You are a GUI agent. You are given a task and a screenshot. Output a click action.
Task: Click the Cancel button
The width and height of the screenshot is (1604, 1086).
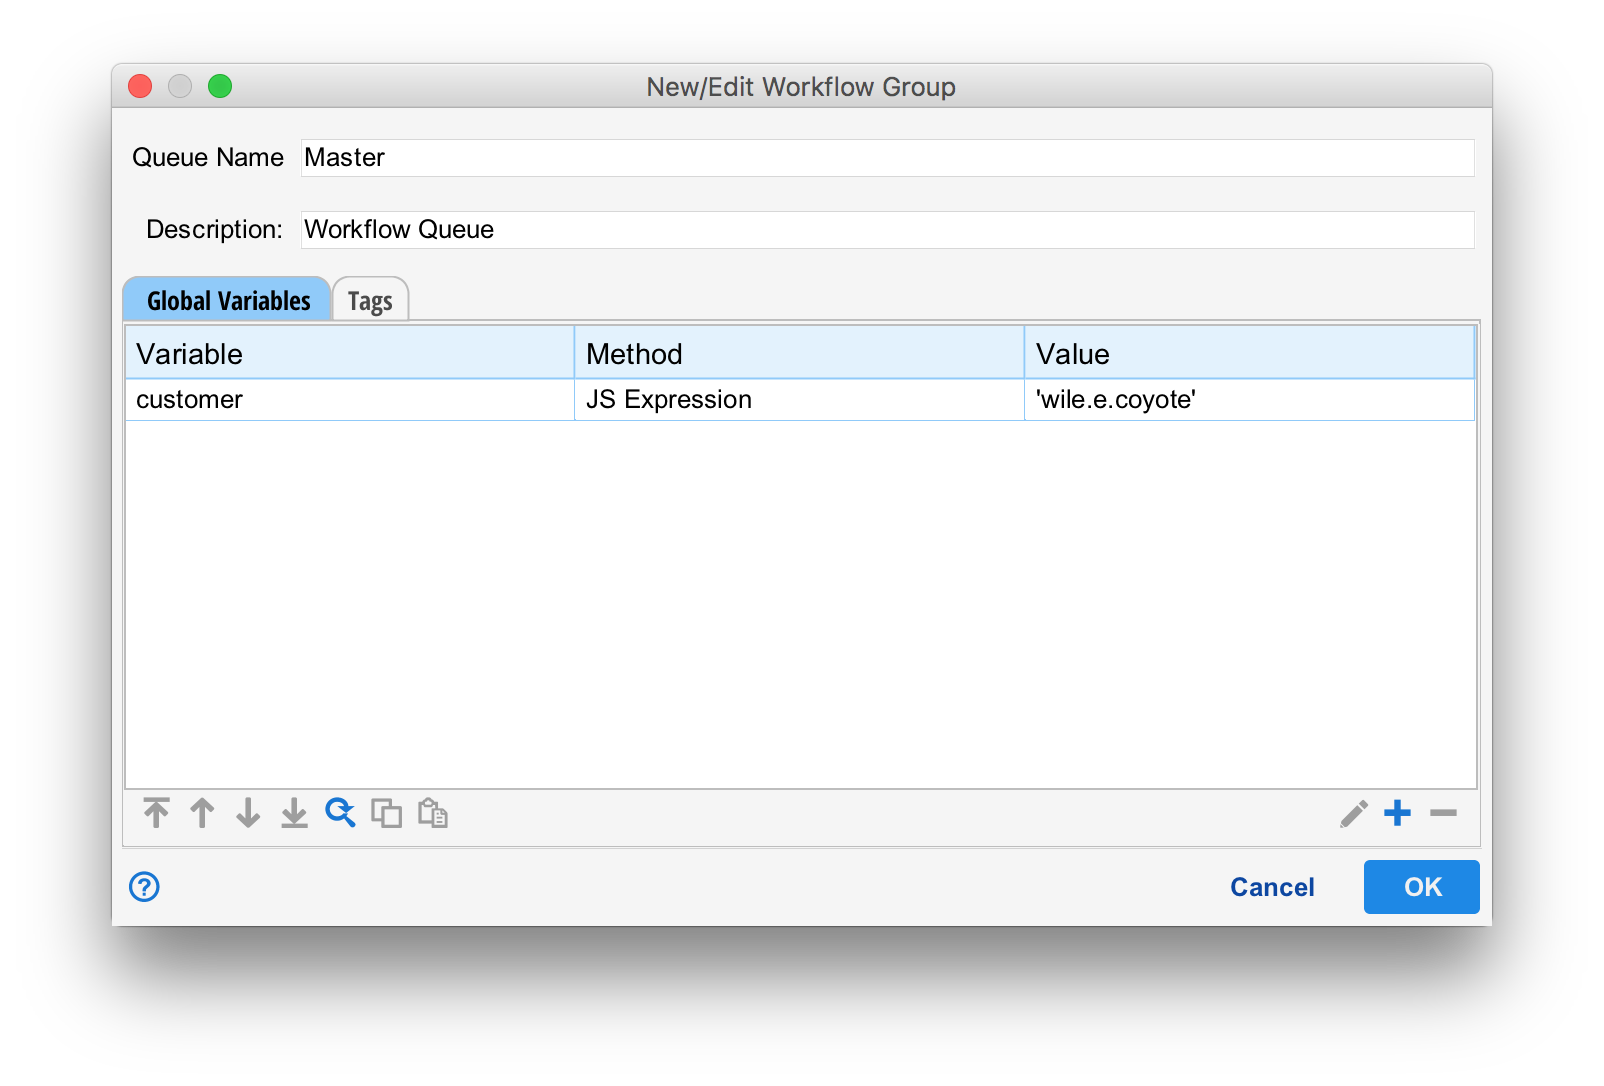1271,886
